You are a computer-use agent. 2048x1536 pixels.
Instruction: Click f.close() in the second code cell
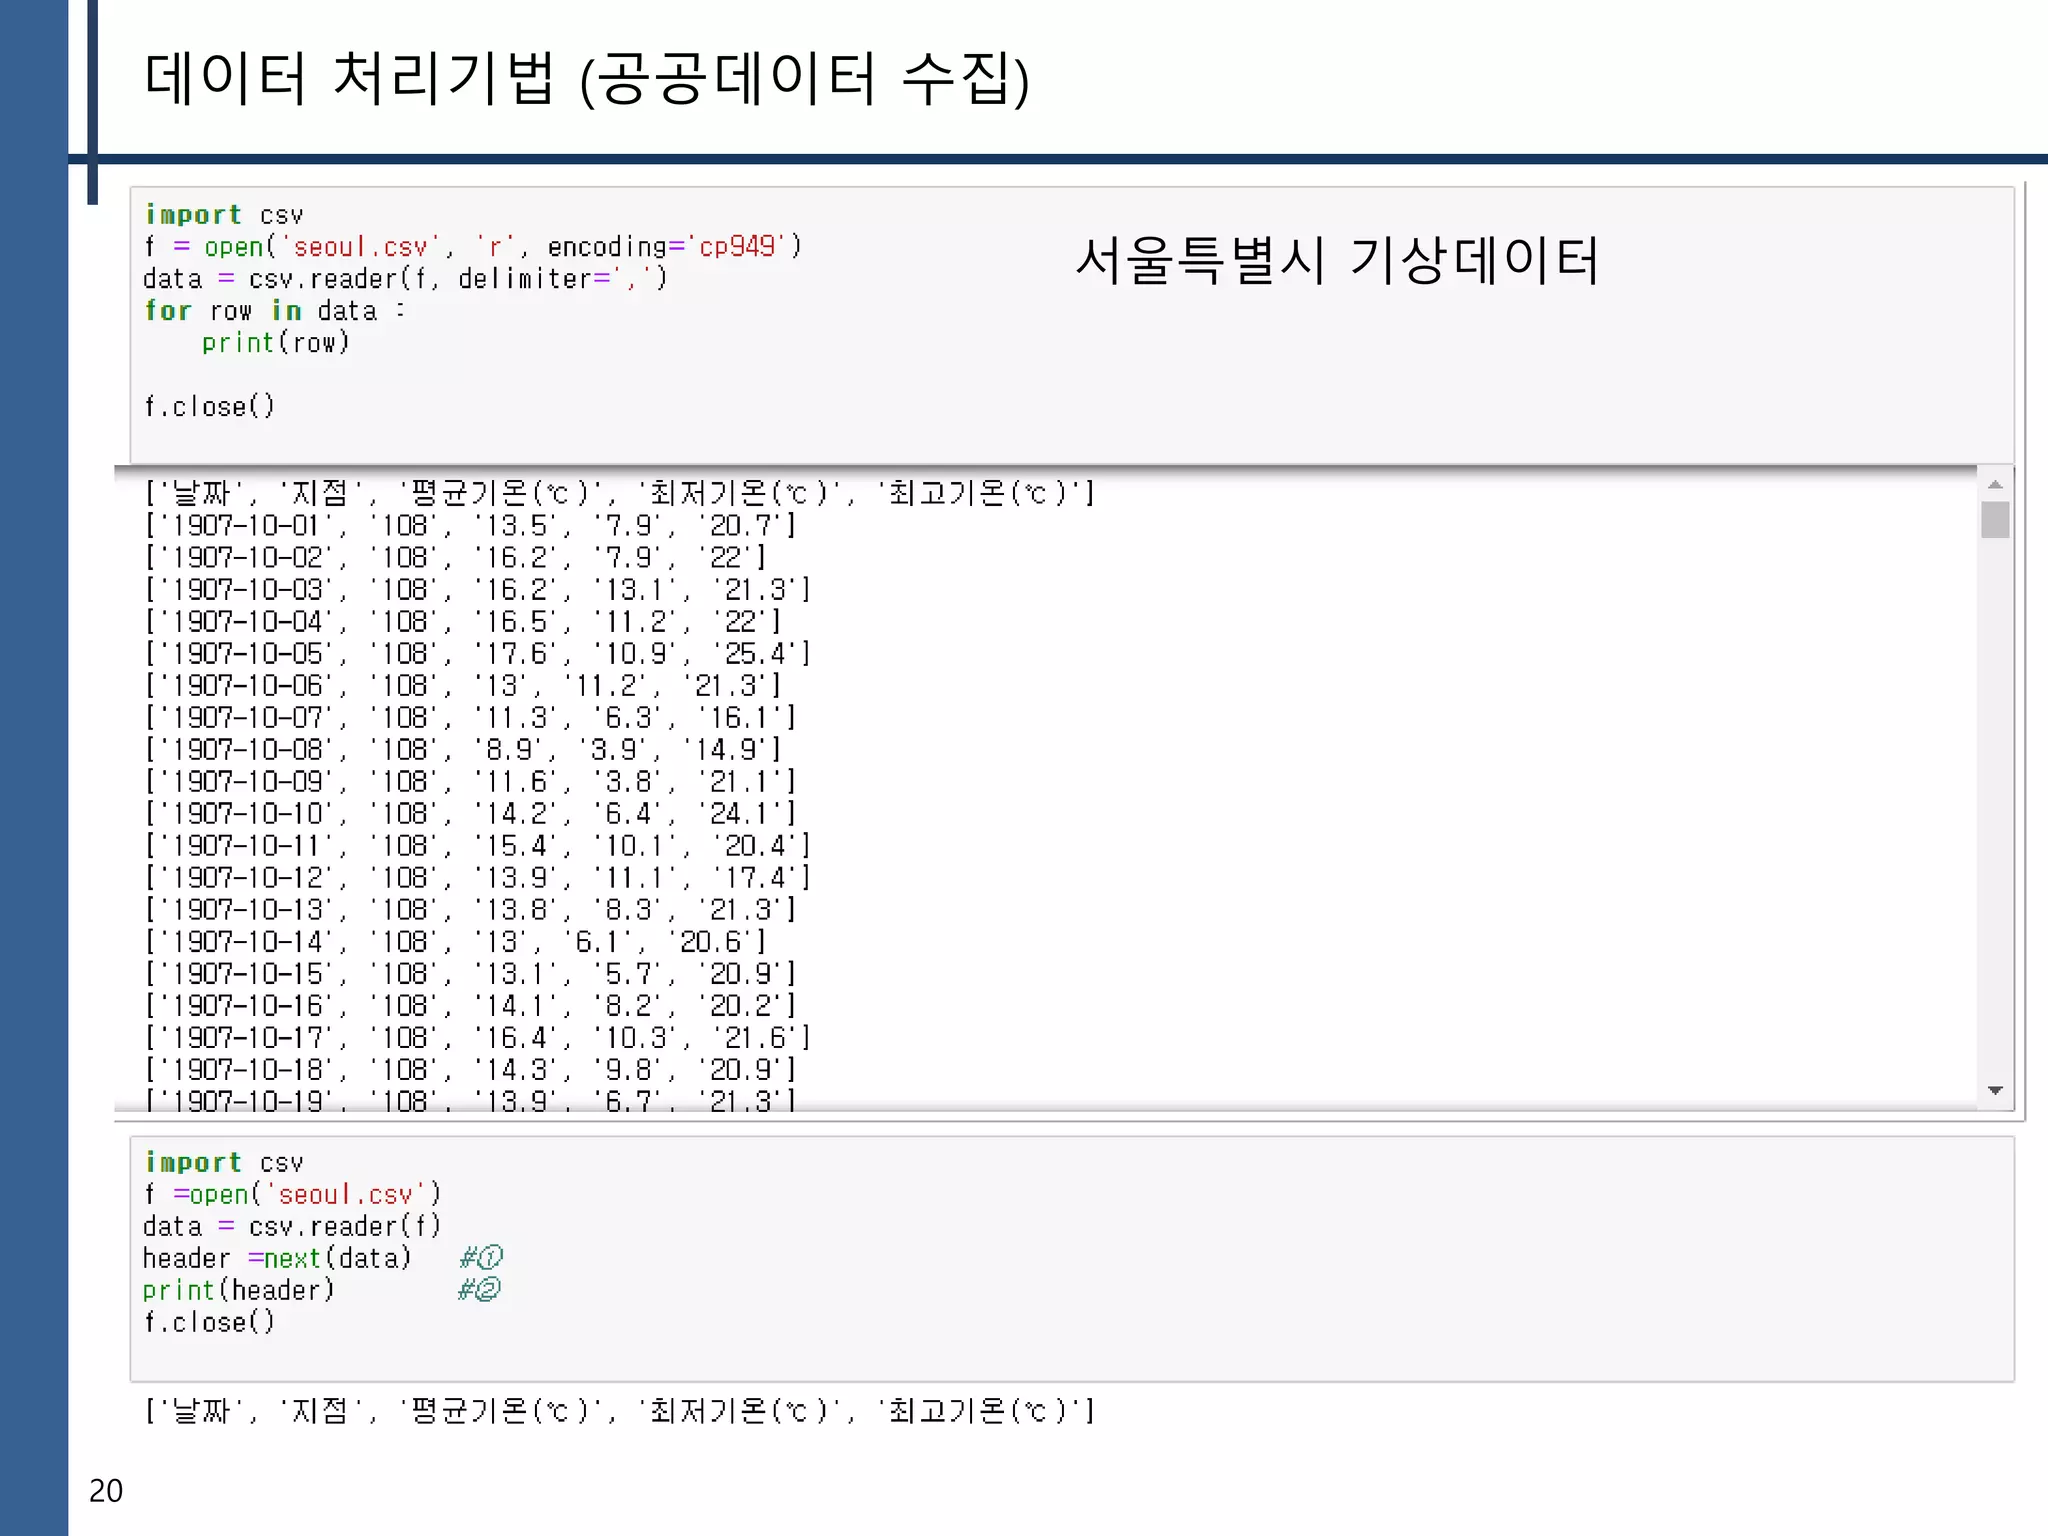209,1323
